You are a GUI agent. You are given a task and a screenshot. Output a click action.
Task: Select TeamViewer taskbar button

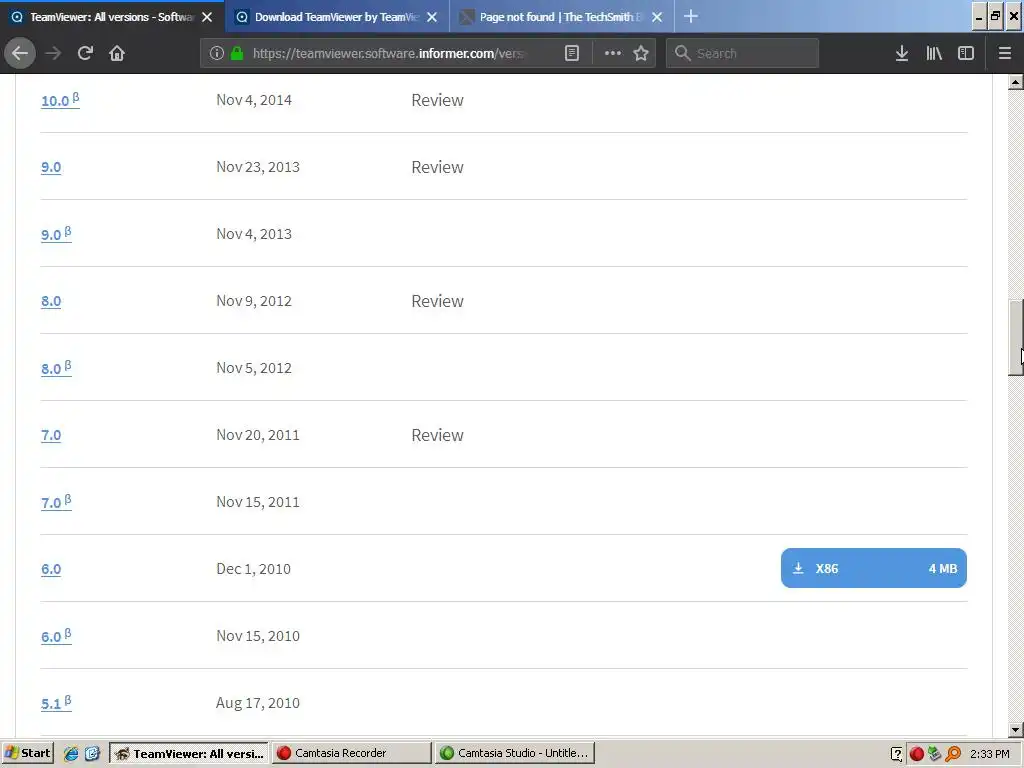pos(189,753)
